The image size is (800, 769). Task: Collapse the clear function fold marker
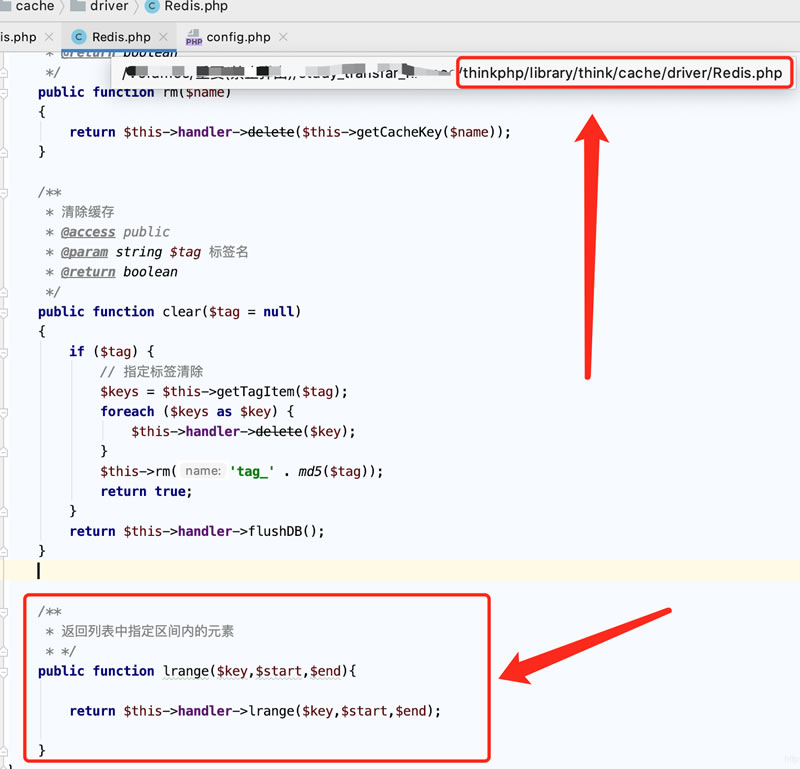(4, 312)
